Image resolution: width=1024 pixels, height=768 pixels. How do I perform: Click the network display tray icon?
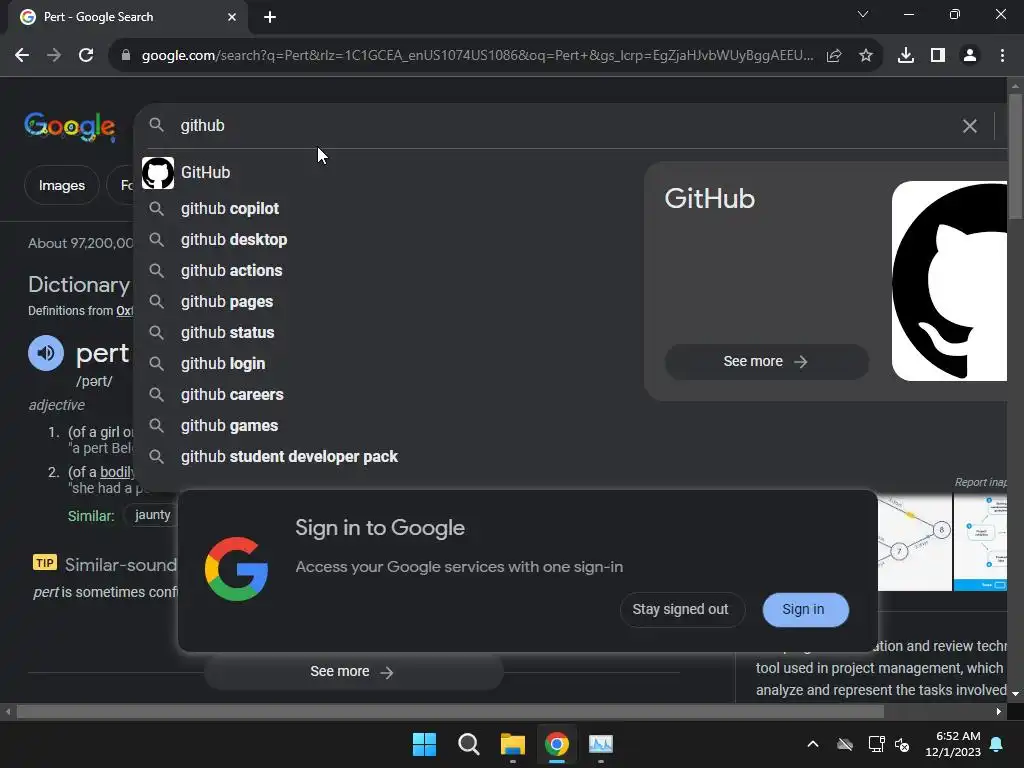(x=876, y=744)
